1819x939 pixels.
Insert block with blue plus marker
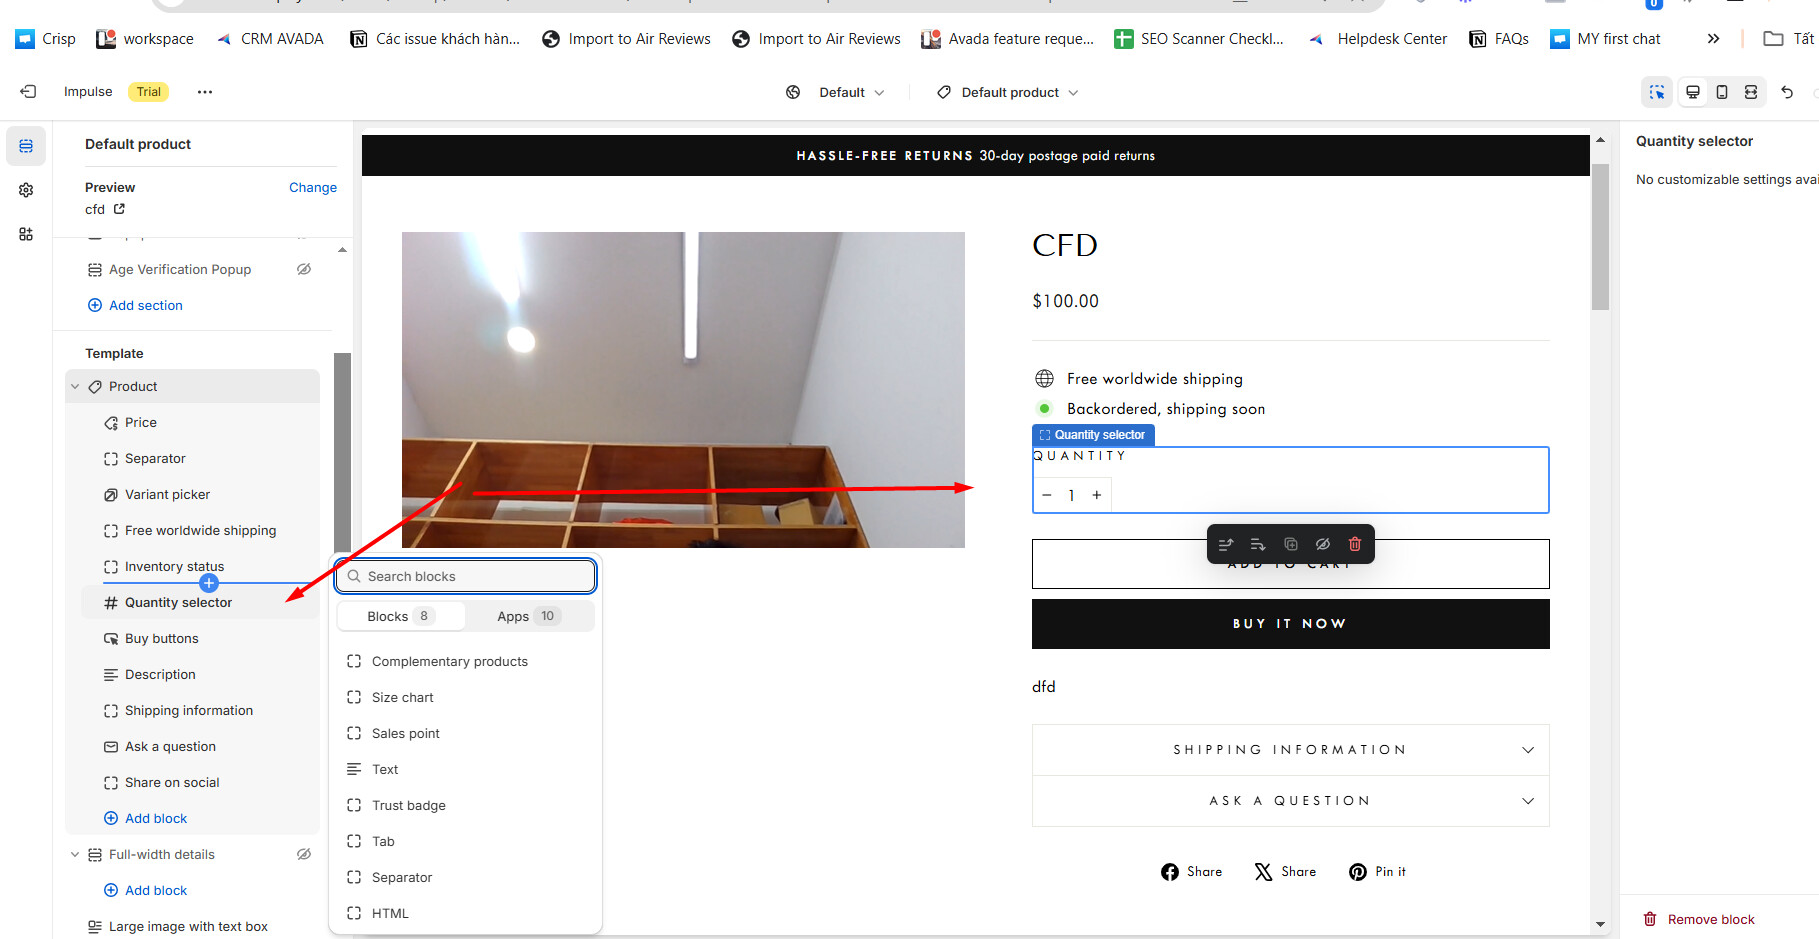(x=209, y=583)
